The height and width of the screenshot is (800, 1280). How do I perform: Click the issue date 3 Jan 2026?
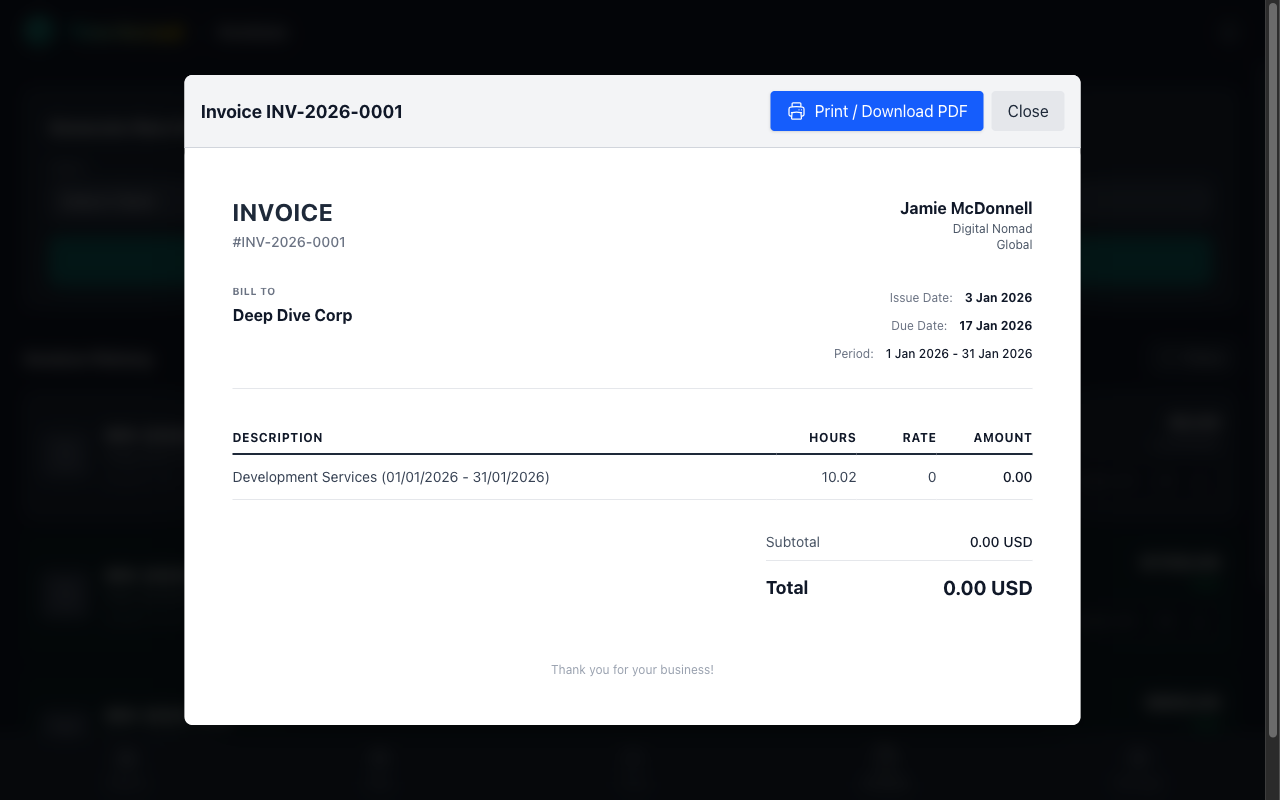997,297
